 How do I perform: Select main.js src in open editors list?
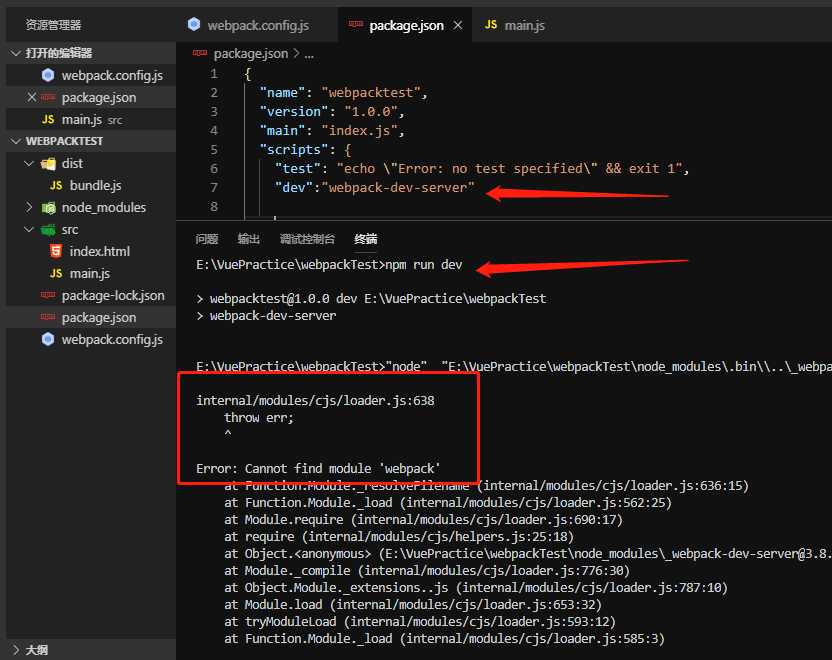click(91, 120)
